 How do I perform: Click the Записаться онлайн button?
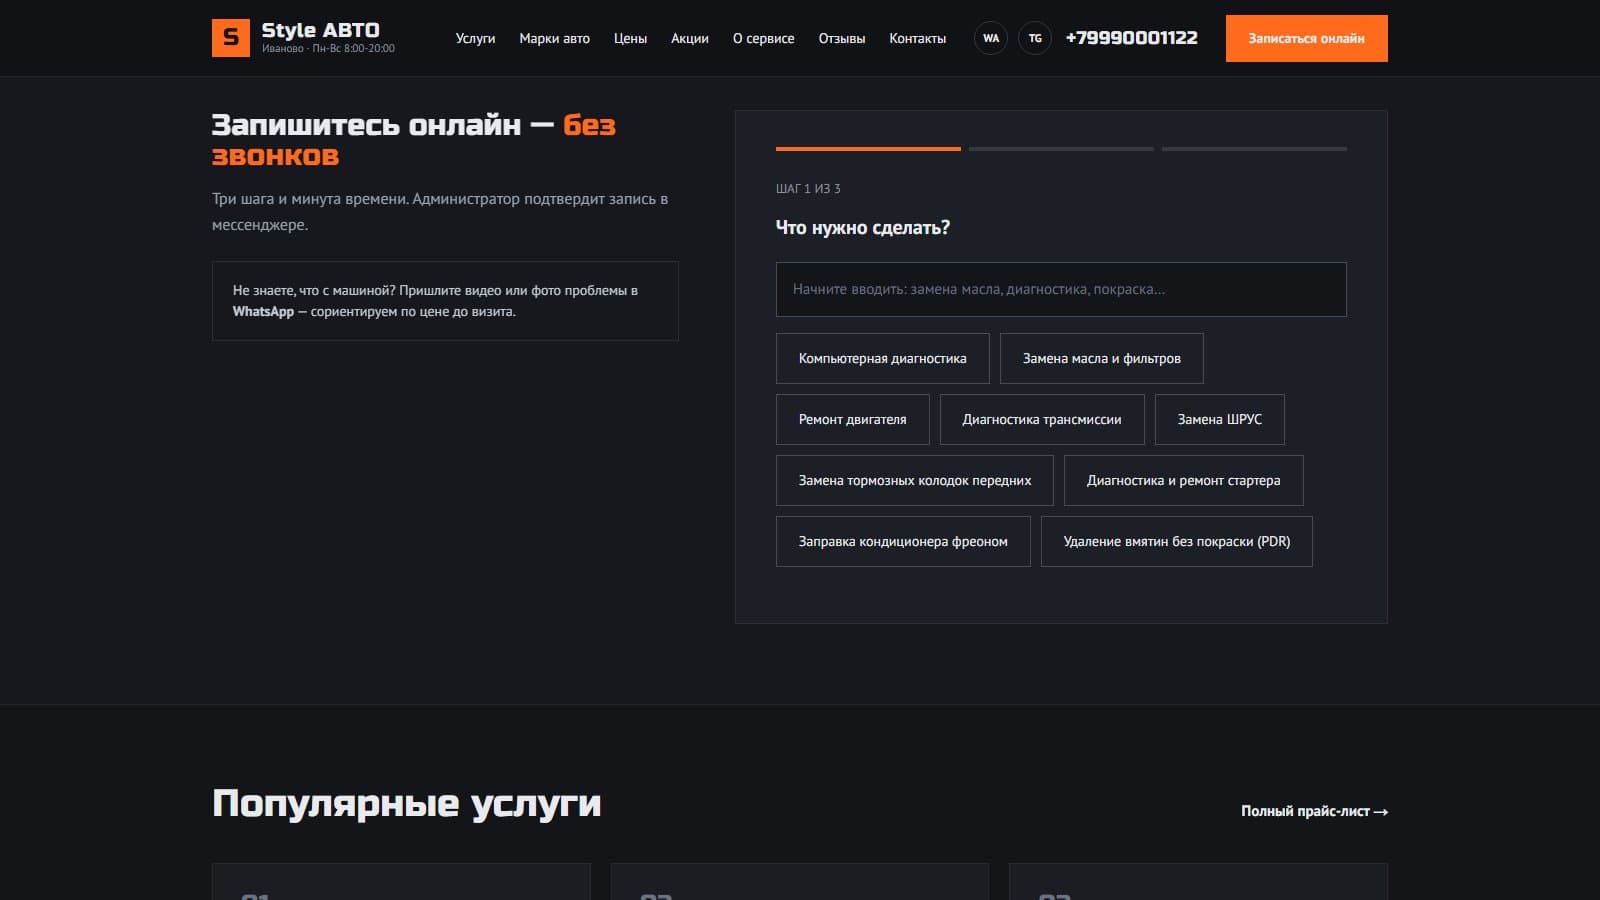point(1306,38)
